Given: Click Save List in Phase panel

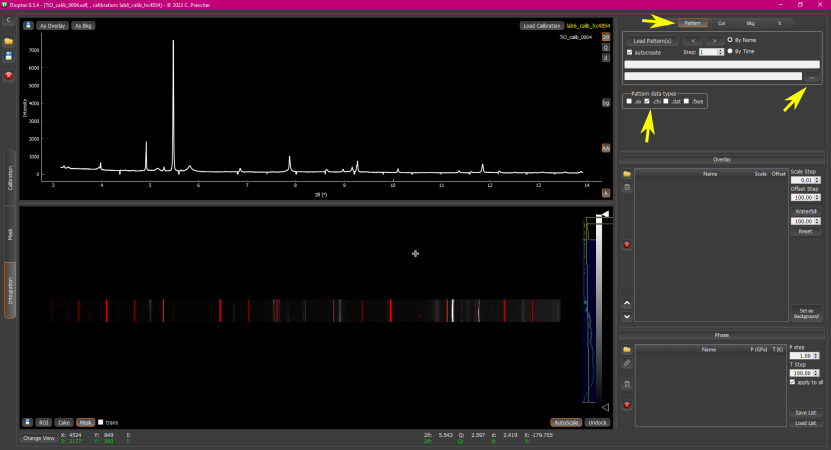Looking at the screenshot, I should (806, 412).
